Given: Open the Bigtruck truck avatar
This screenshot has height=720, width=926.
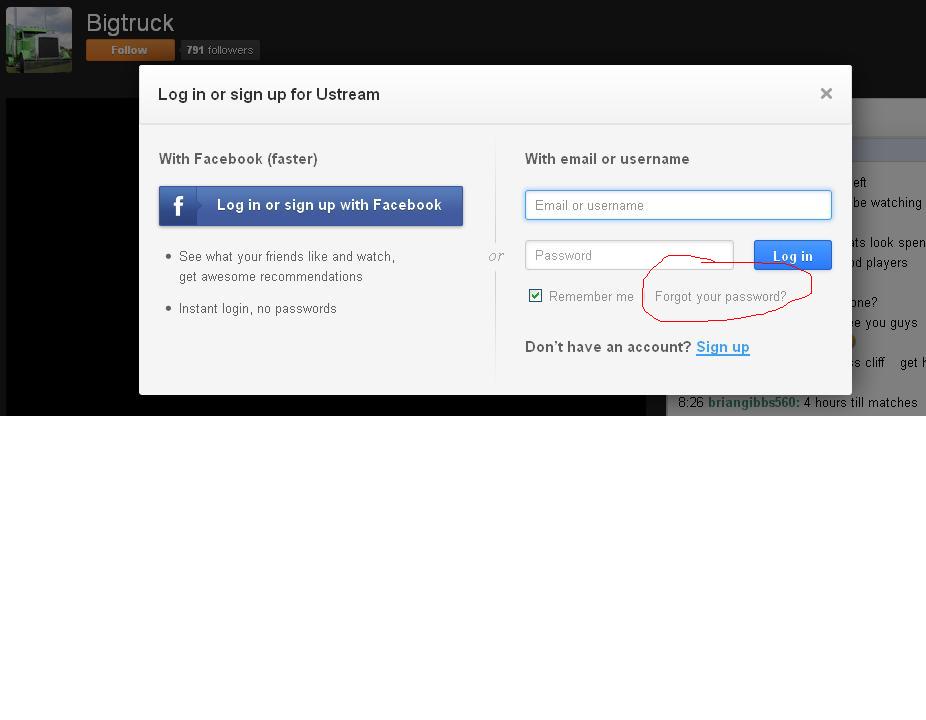Looking at the screenshot, I should (x=39, y=40).
